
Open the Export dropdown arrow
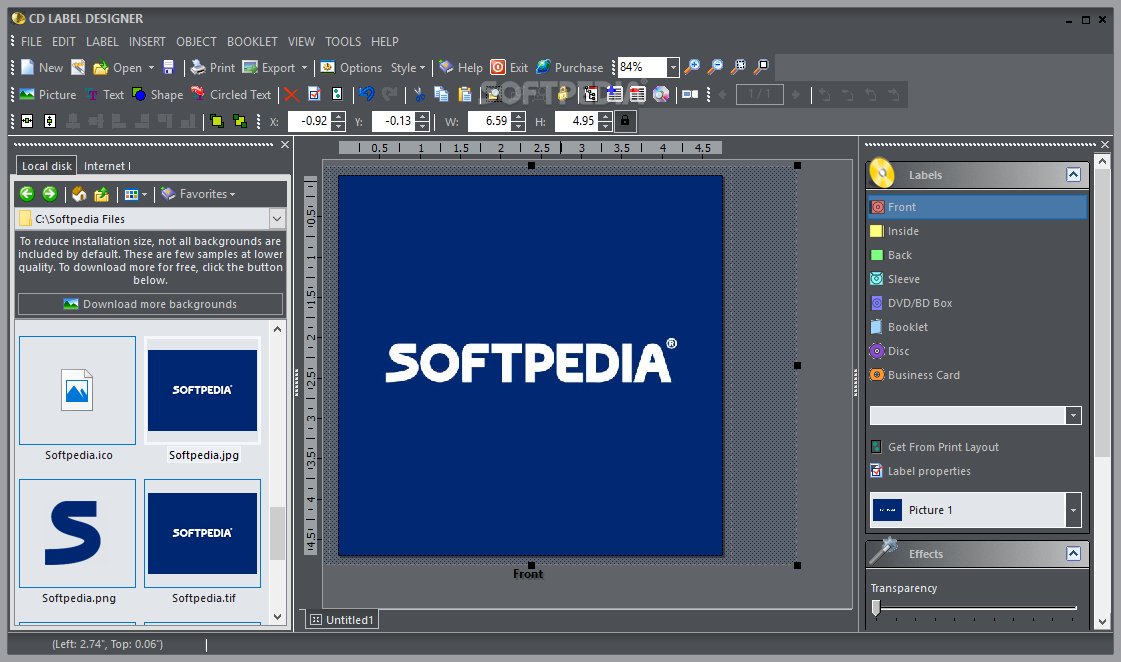(305, 68)
